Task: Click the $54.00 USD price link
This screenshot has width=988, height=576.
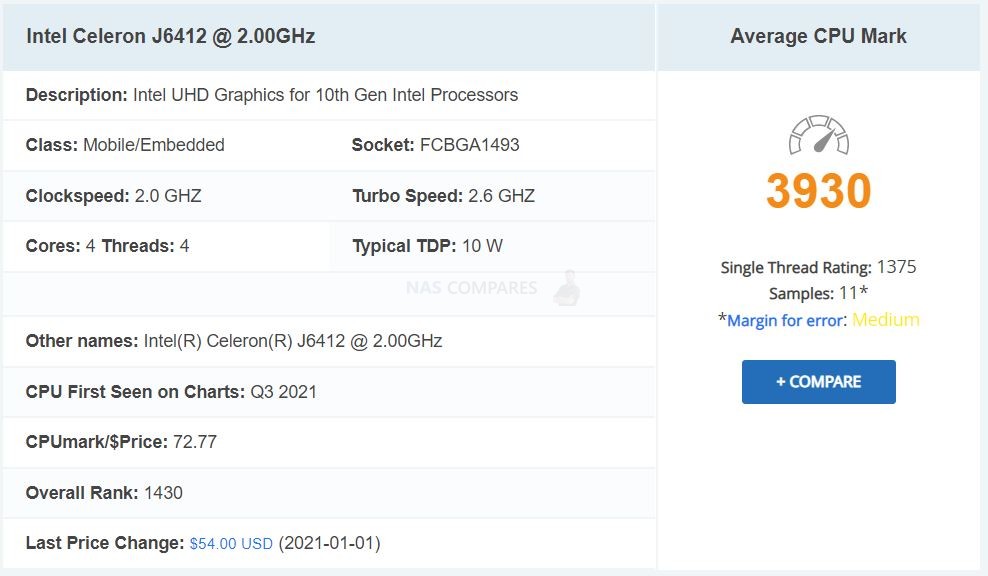Action: 231,543
